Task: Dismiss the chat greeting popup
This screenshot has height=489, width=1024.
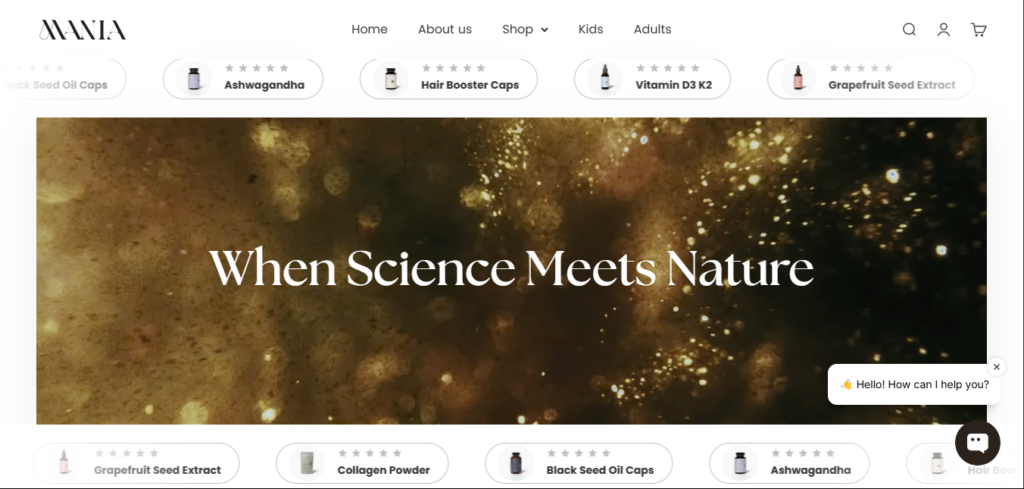Action: pos(997,367)
